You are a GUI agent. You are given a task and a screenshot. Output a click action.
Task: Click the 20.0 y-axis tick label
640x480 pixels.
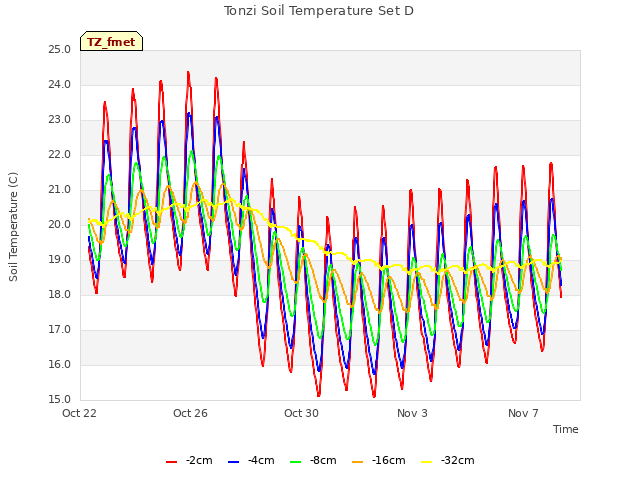pyautogui.click(x=60, y=225)
